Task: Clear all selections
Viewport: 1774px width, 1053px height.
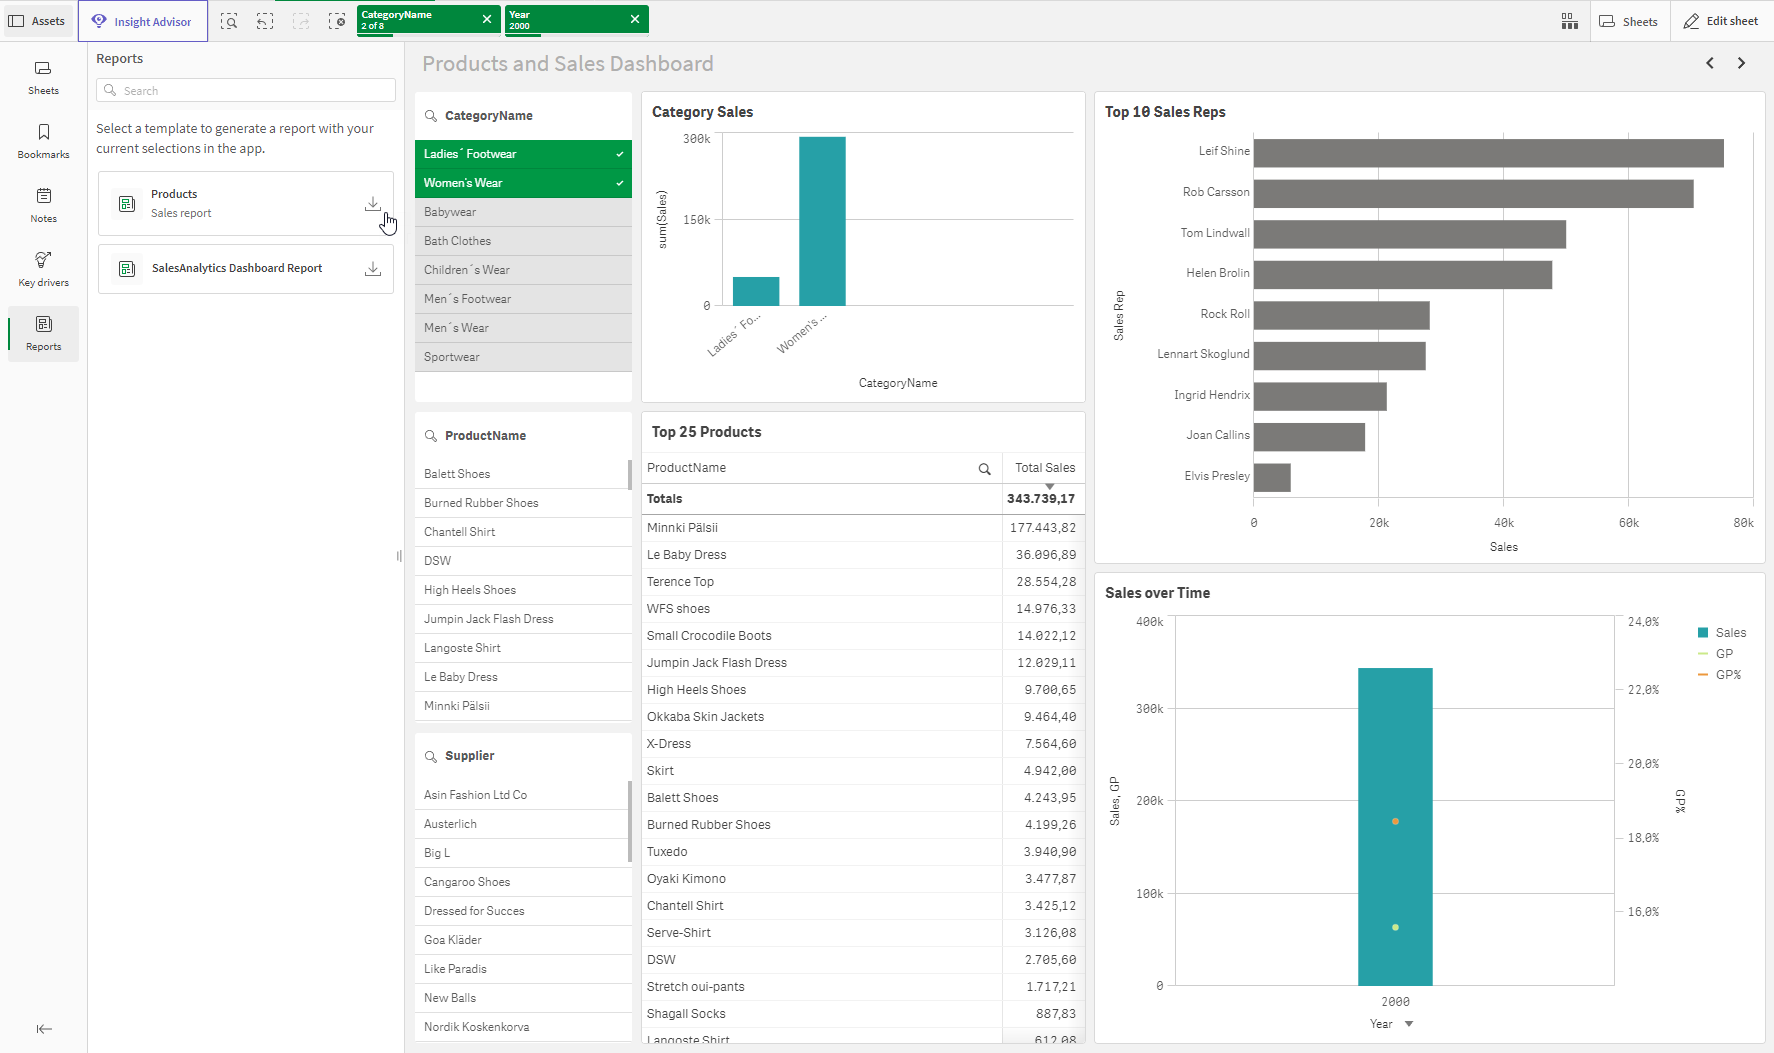Action: pos(337,21)
